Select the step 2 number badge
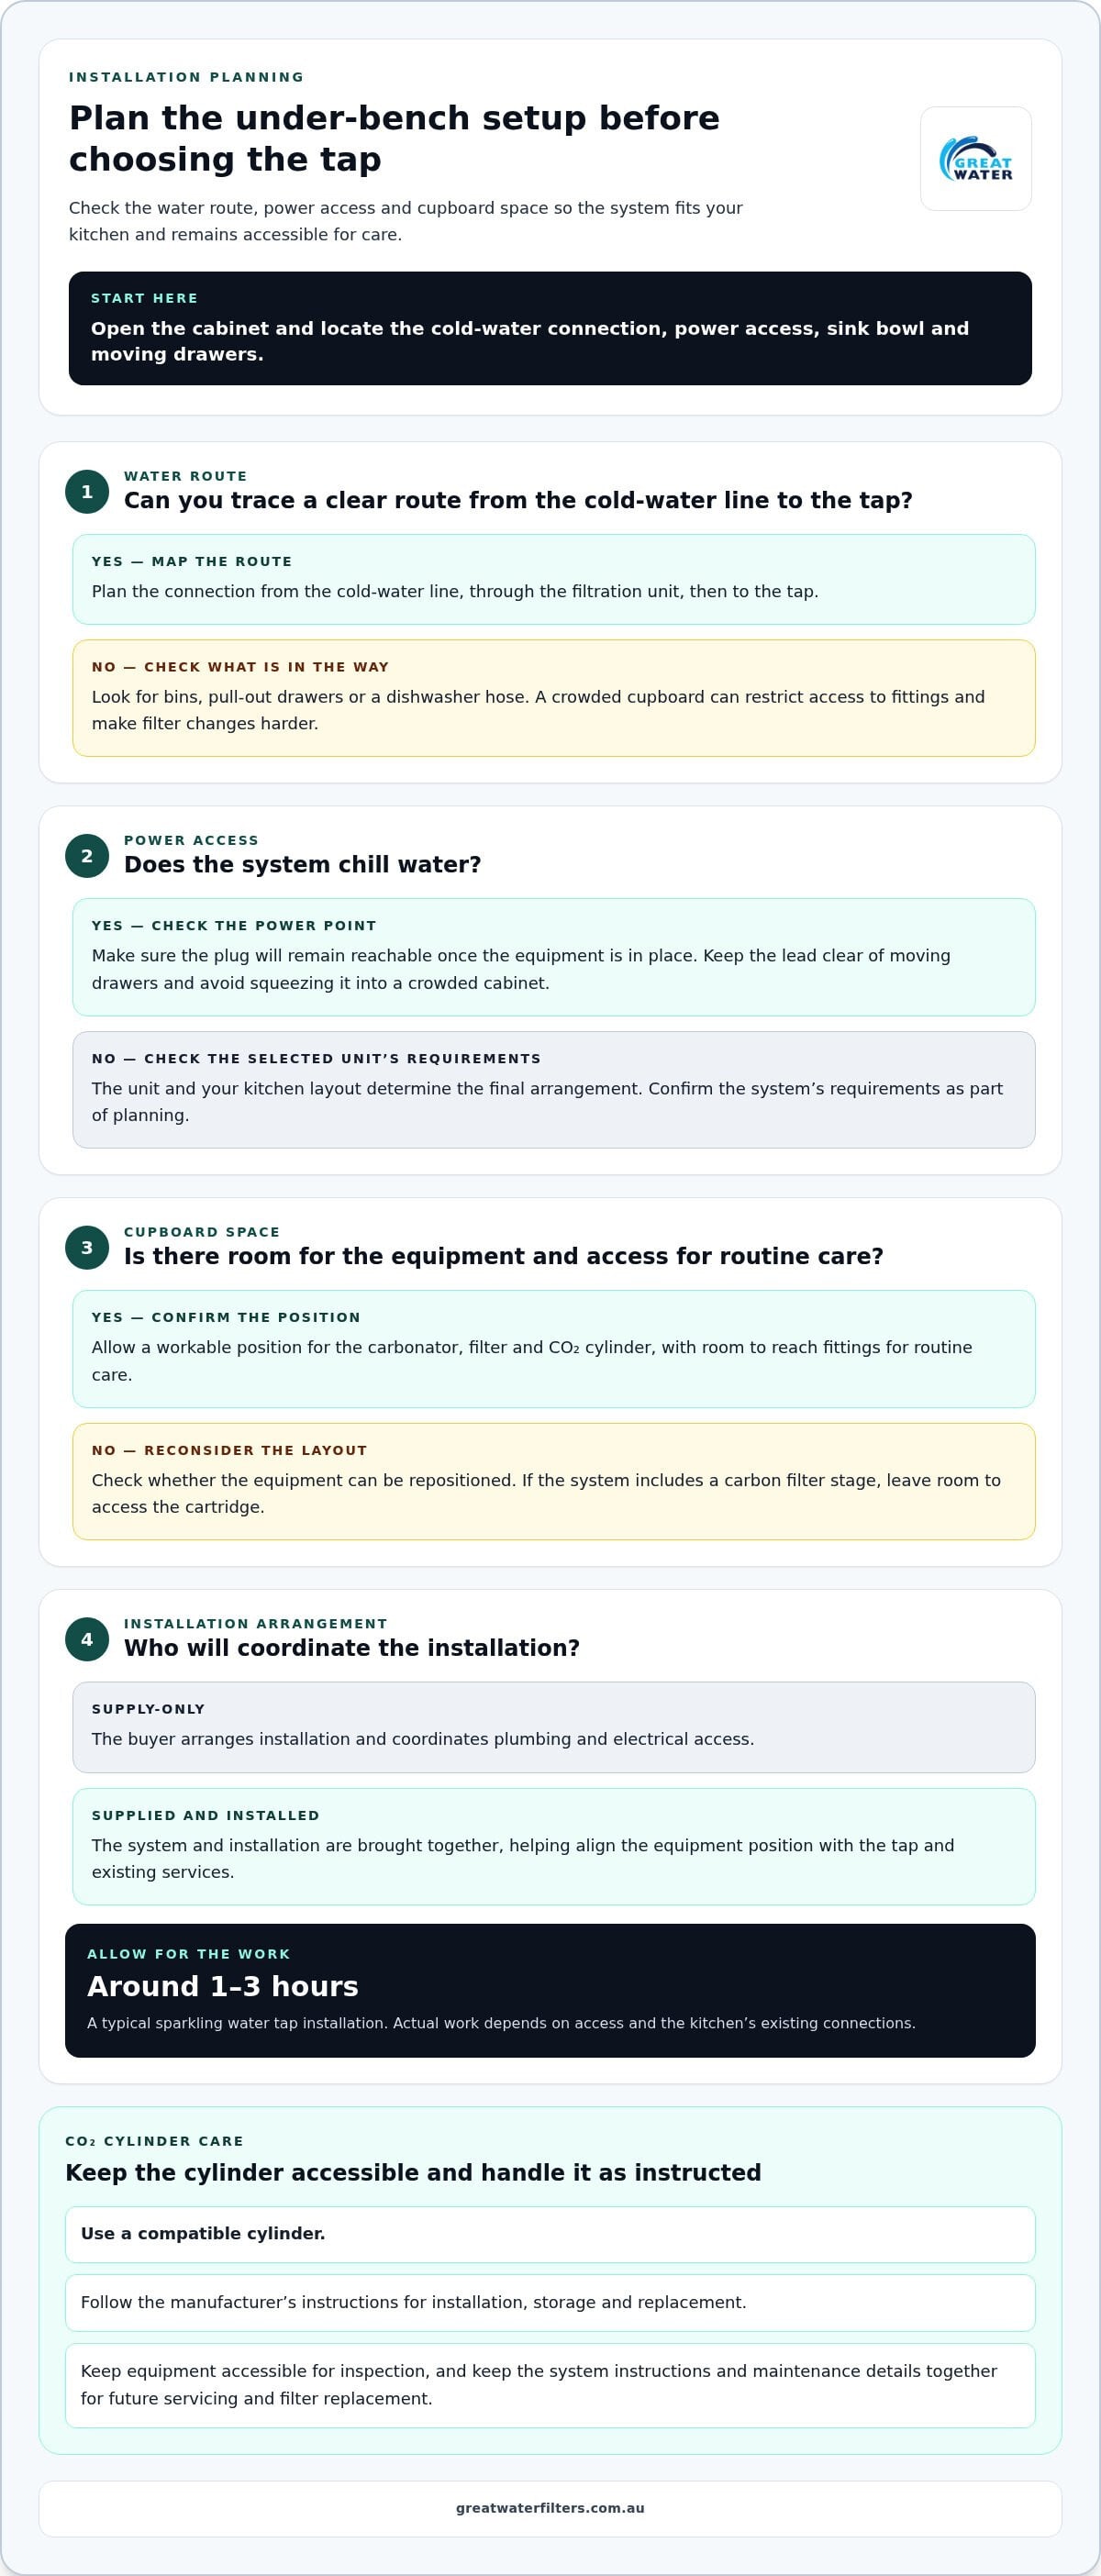 click(x=87, y=856)
